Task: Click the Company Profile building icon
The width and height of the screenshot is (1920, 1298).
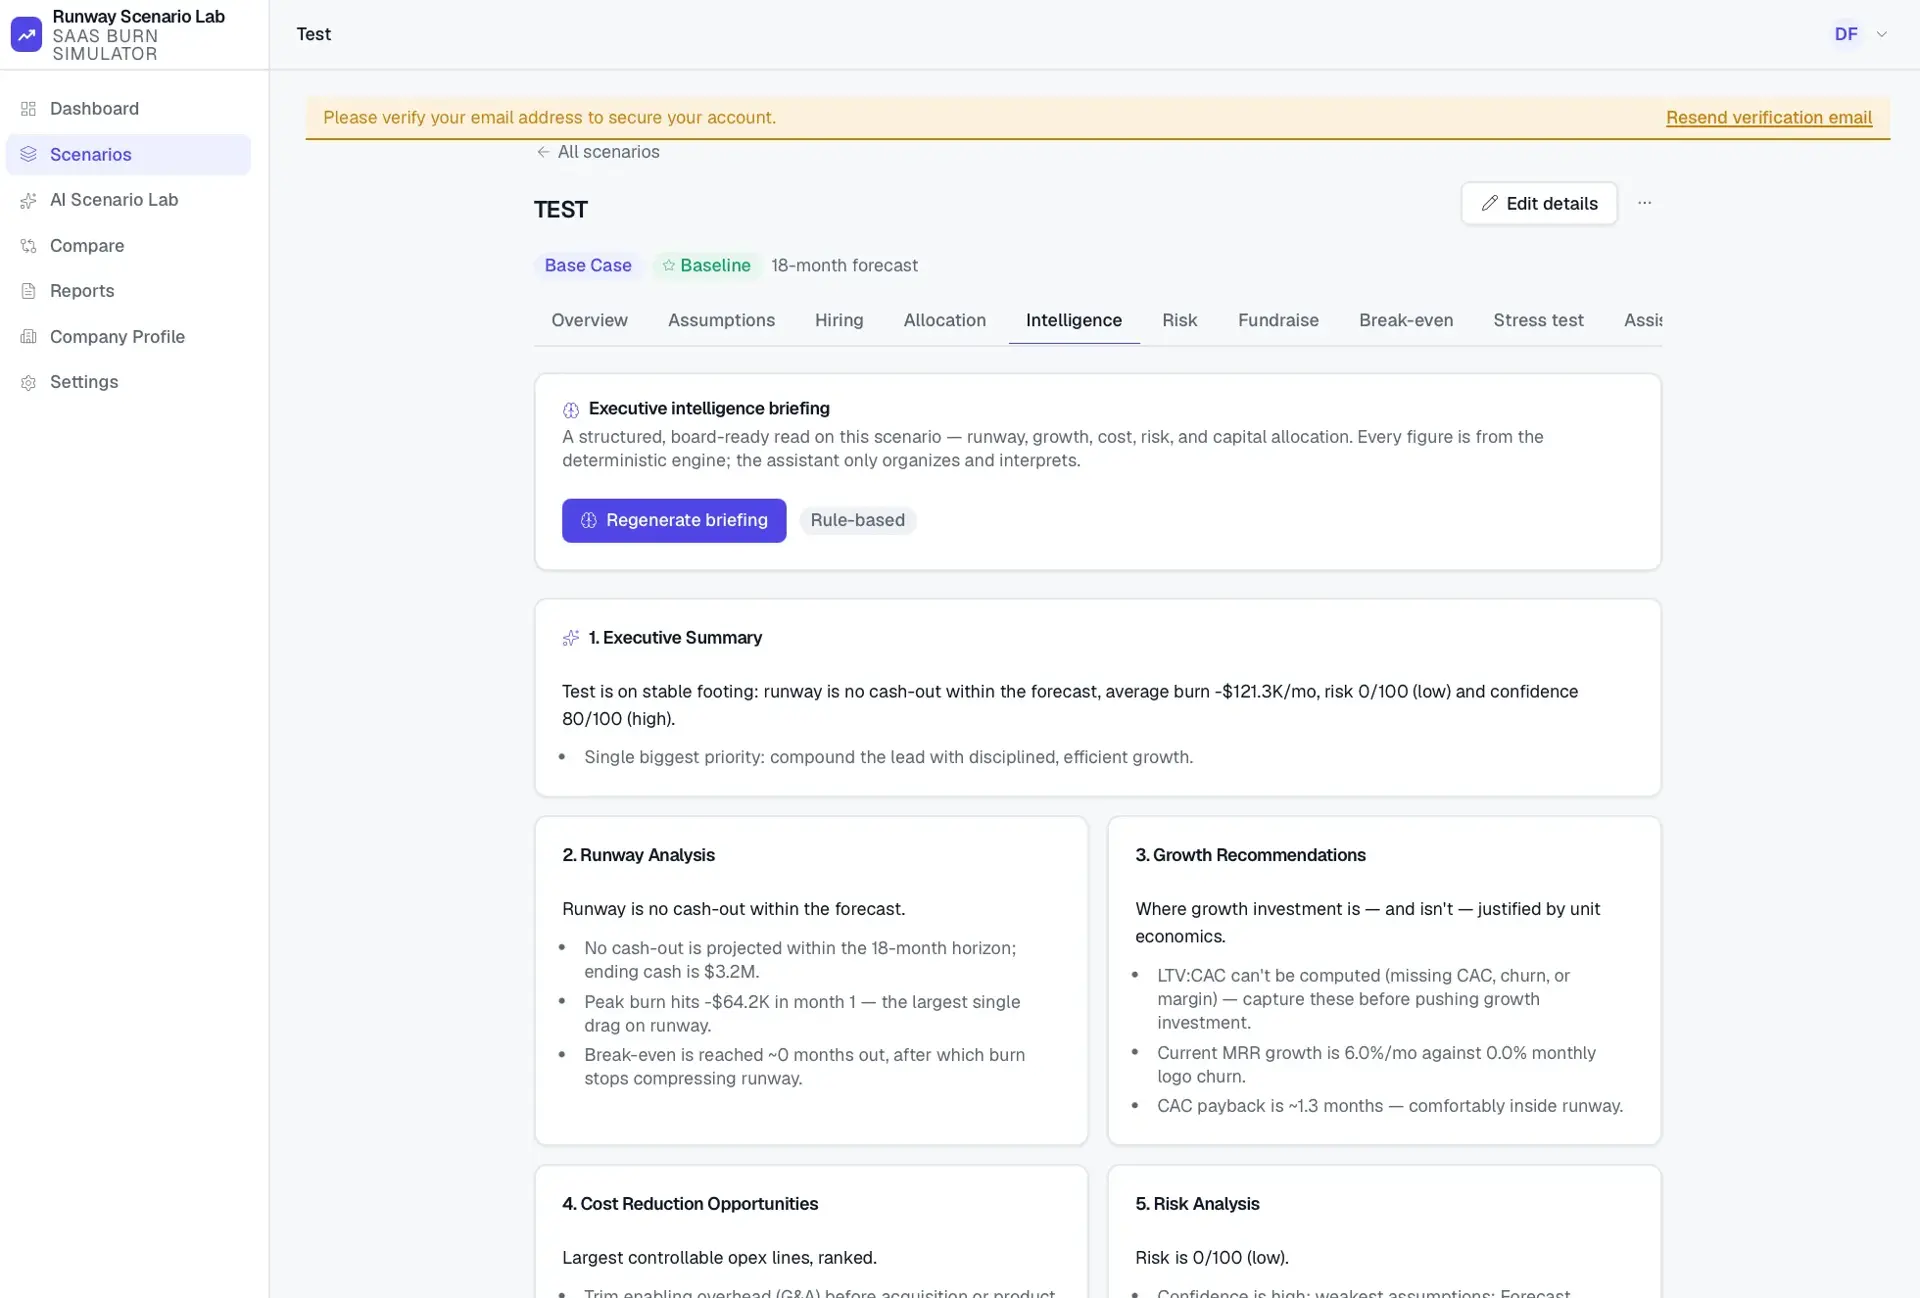Action: click(x=28, y=337)
